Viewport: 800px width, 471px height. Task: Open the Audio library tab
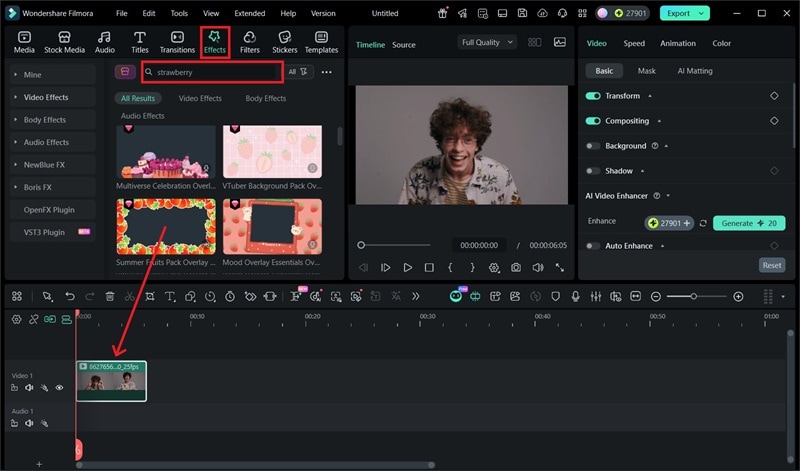(105, 42)
